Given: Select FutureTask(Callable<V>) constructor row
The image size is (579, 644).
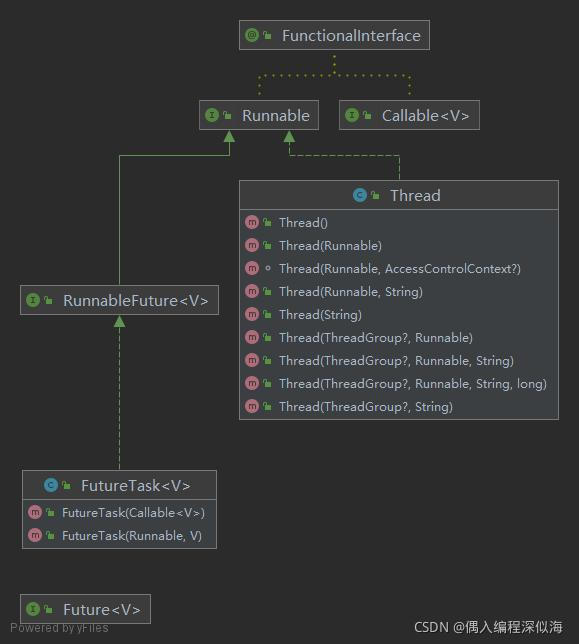Looking at the screenshot, I should pos(119,513).
